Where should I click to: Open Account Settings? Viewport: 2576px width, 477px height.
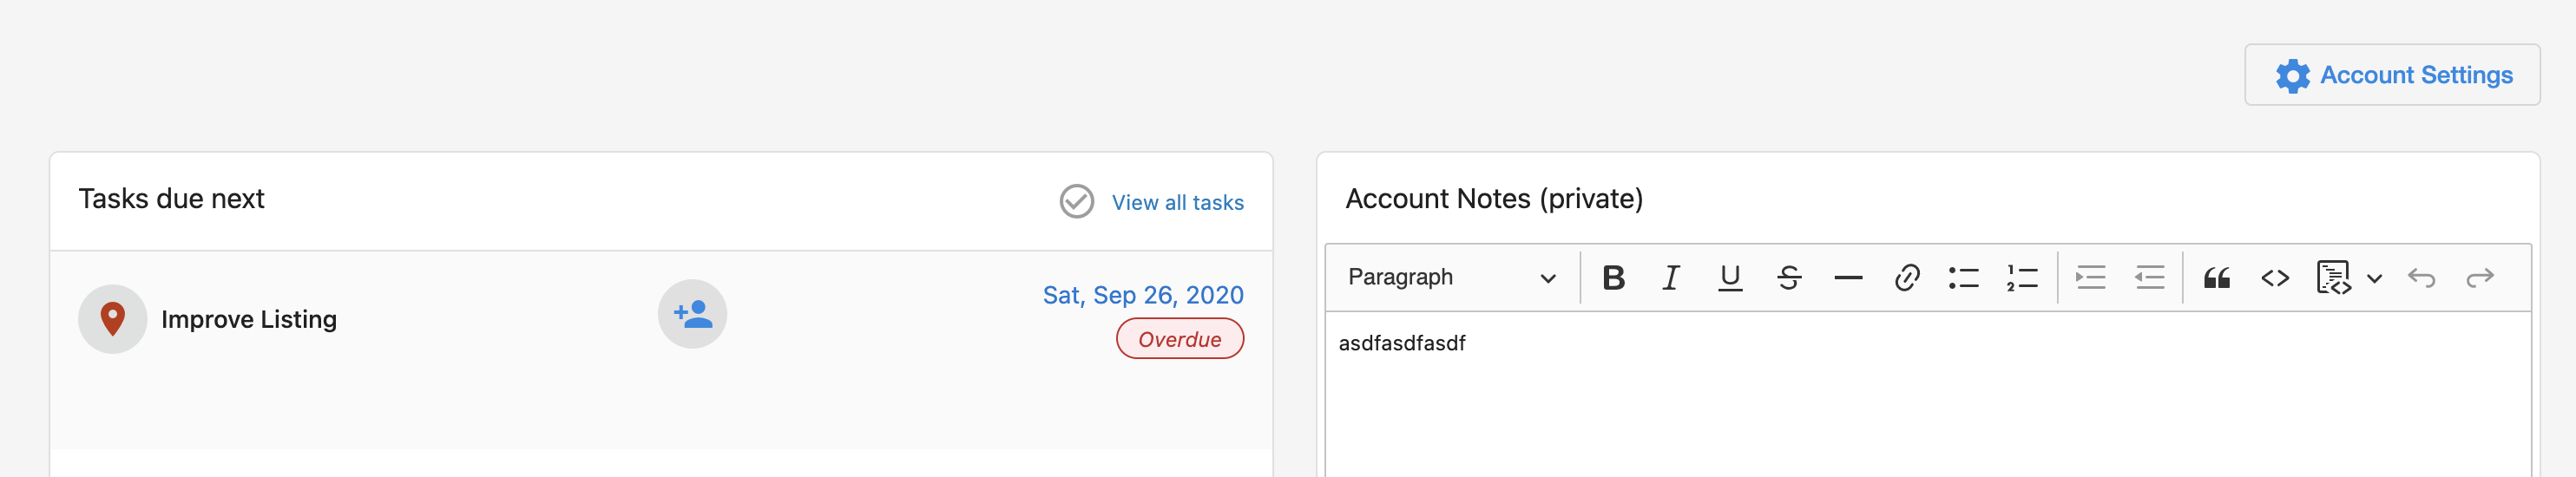tap(2392, 75)
